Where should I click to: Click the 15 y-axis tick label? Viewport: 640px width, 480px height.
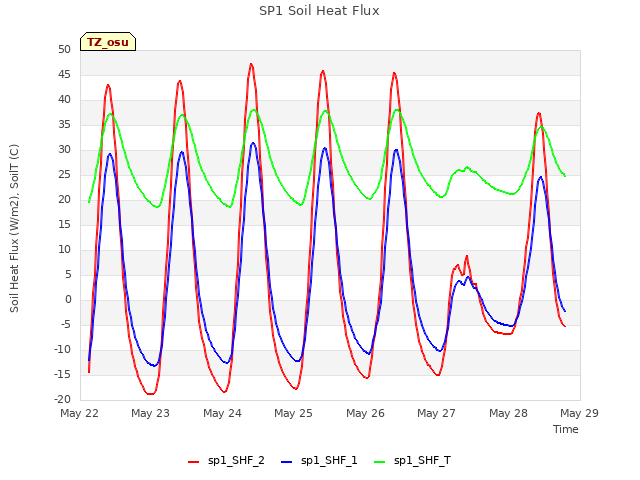click(64, 224)
